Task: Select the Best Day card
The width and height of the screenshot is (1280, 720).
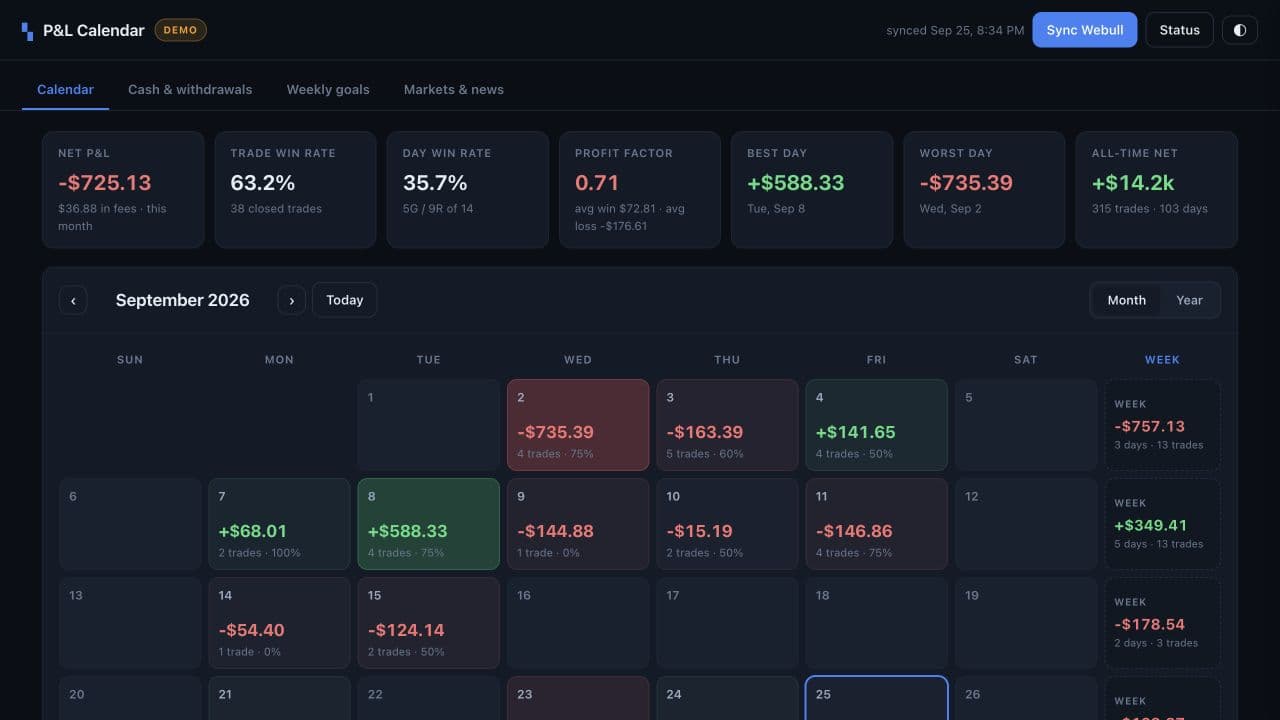Action: pyautogui.click(x=812, y=189)
